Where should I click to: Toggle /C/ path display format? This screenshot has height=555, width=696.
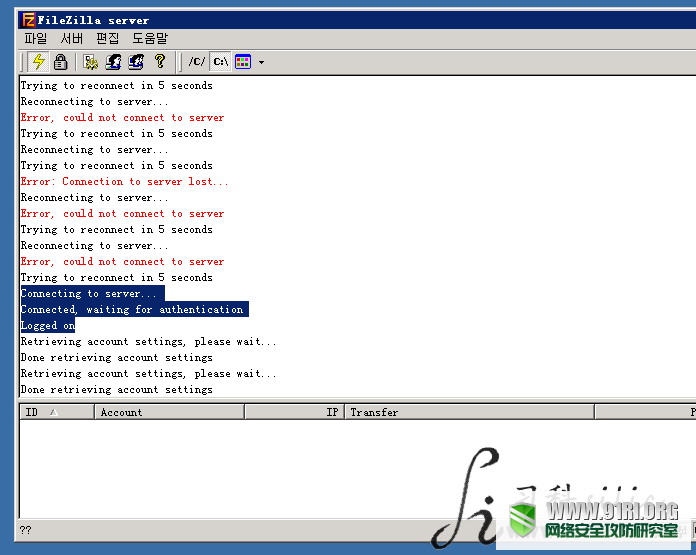point(197,61)
